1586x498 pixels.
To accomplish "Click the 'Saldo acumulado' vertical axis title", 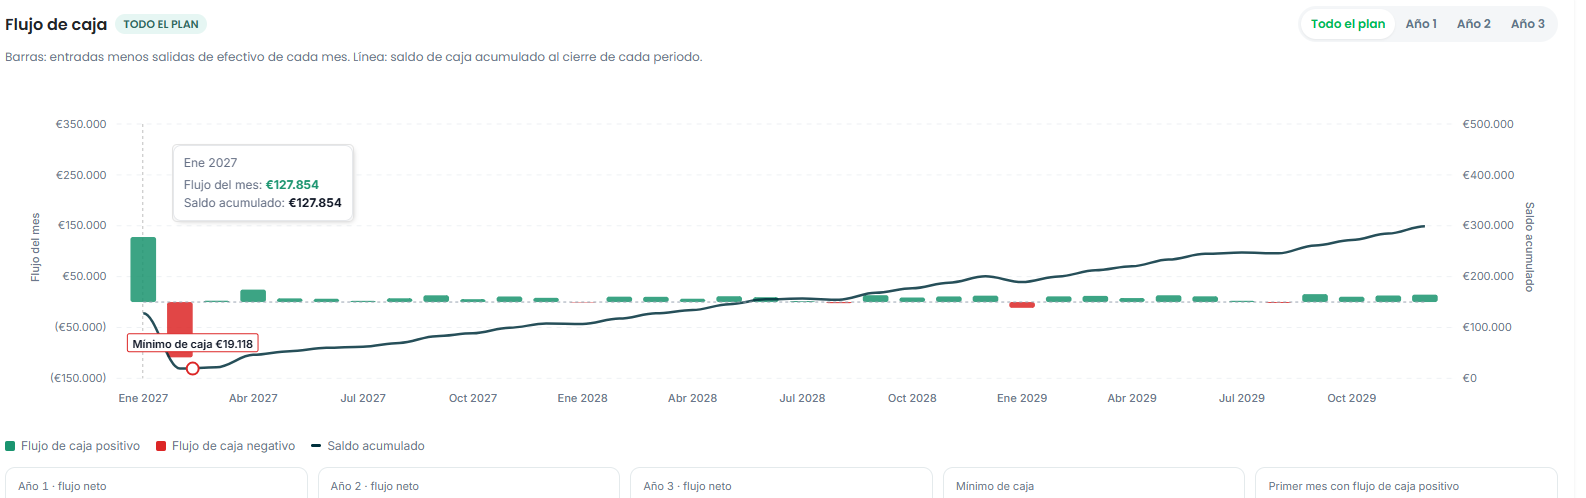I will pyautogui.click(x=1529, y=247).
